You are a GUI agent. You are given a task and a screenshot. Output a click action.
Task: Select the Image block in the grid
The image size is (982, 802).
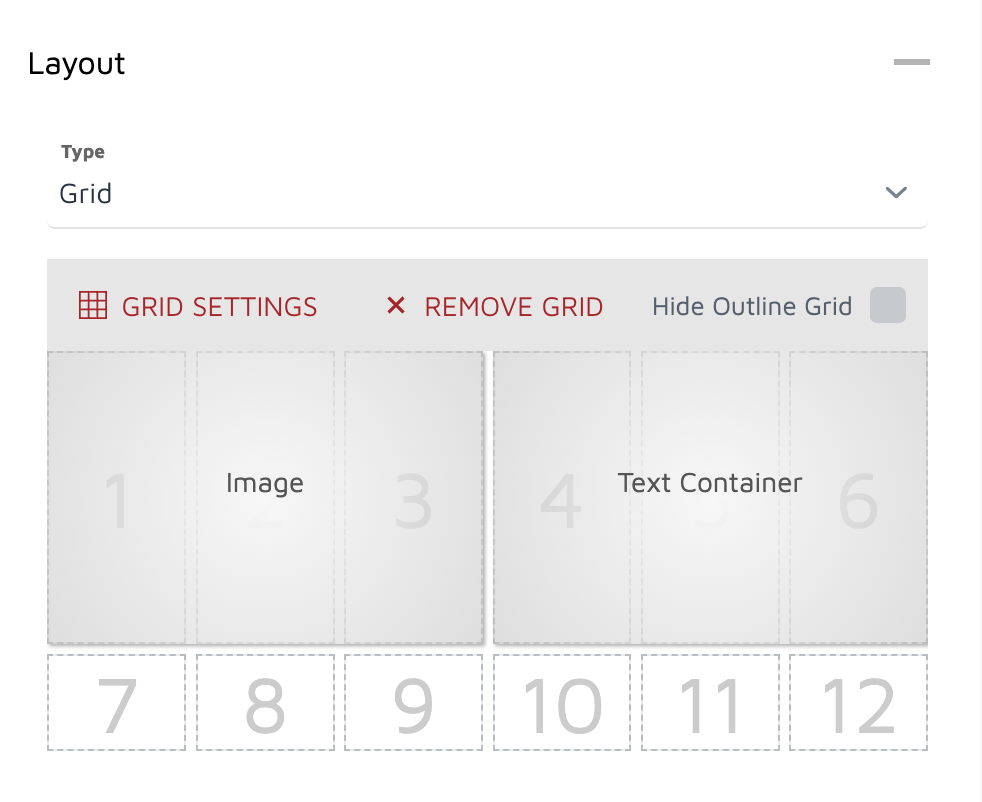coord(265,483)
